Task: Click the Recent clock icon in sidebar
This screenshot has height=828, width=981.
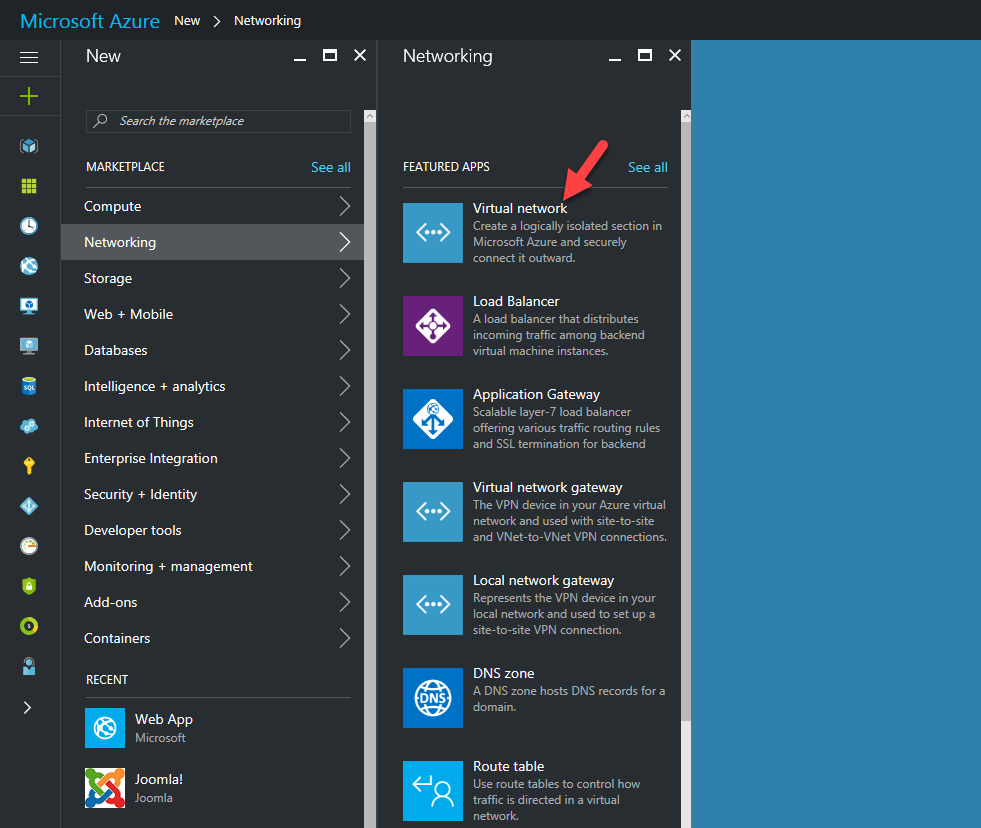Action: pyautogui.click(x=29, y=226)
